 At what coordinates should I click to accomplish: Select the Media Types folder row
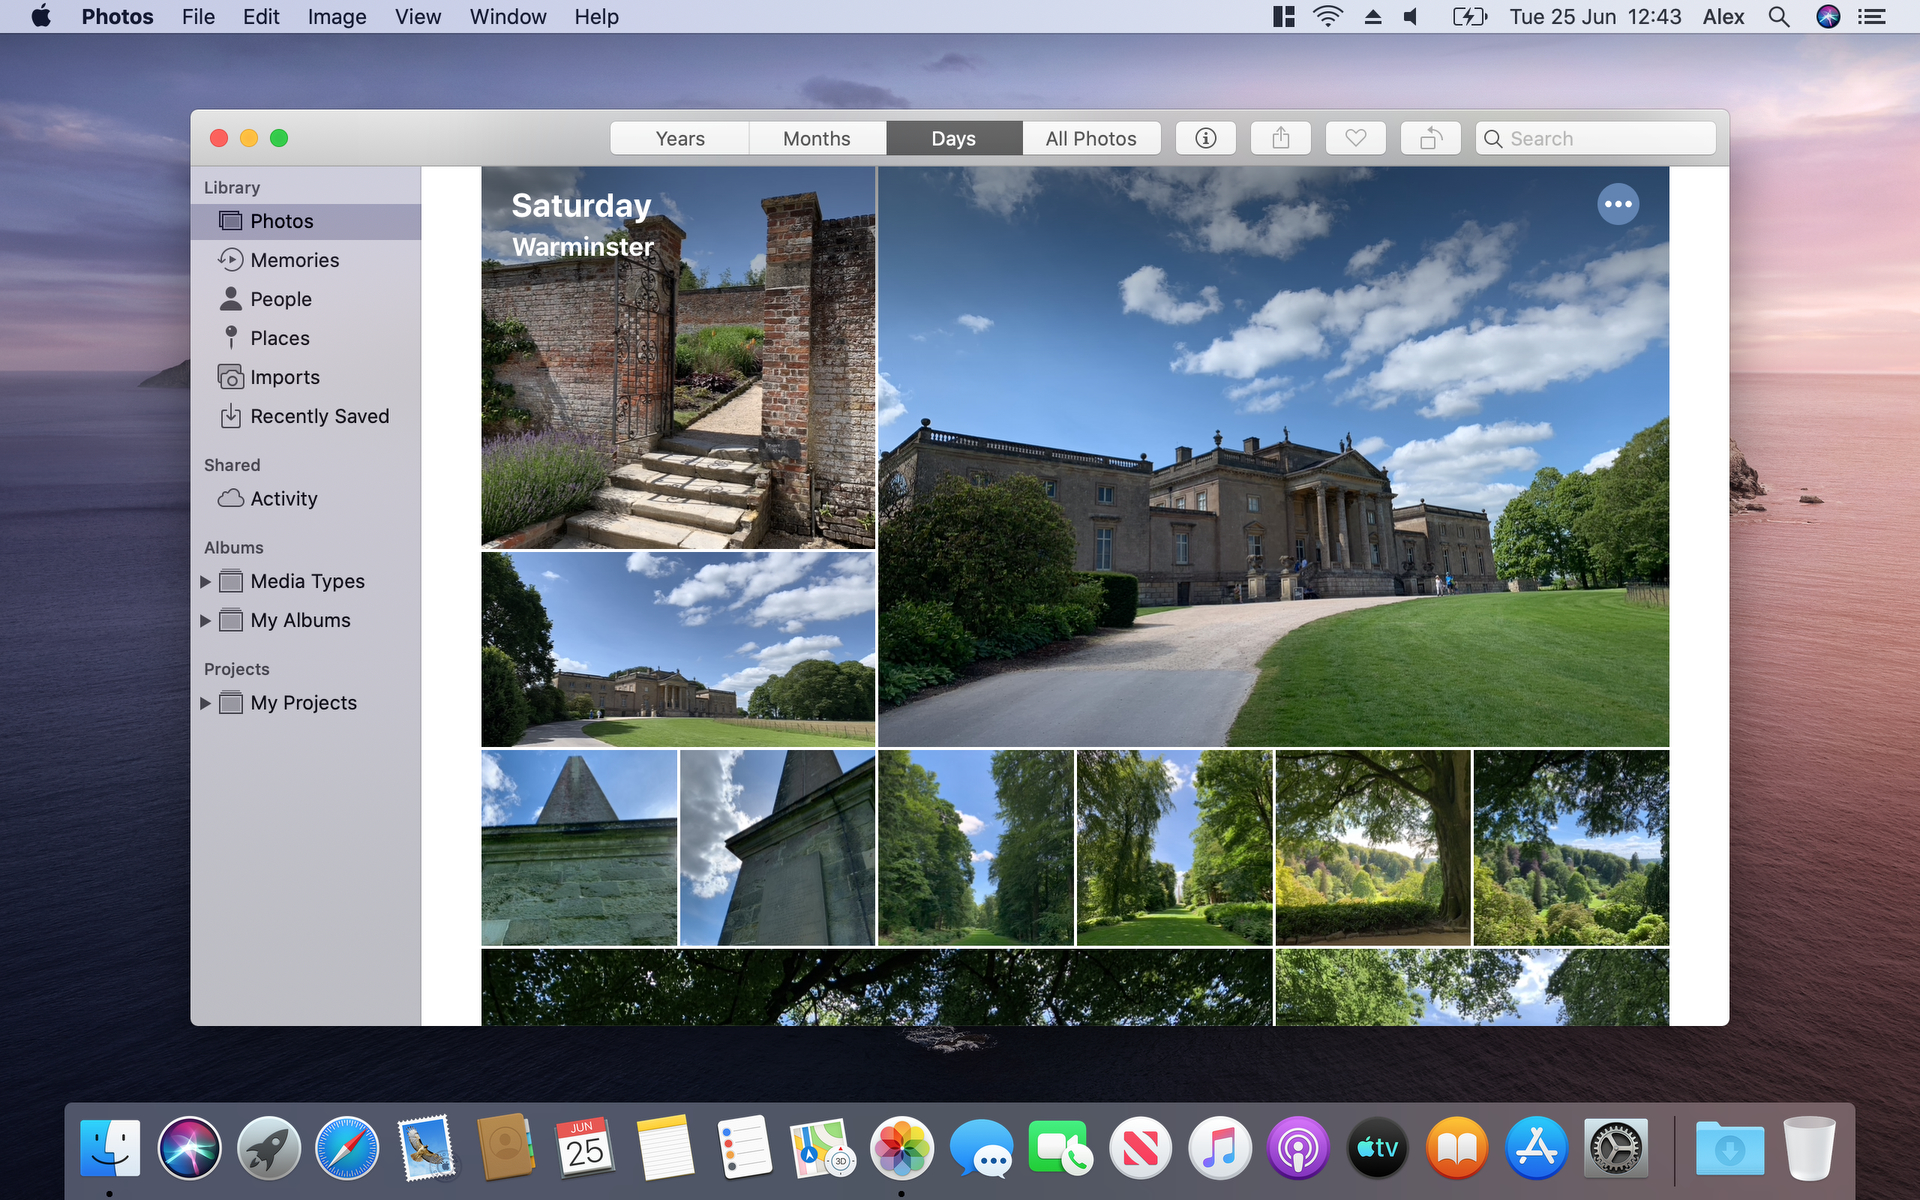(306, 581)
